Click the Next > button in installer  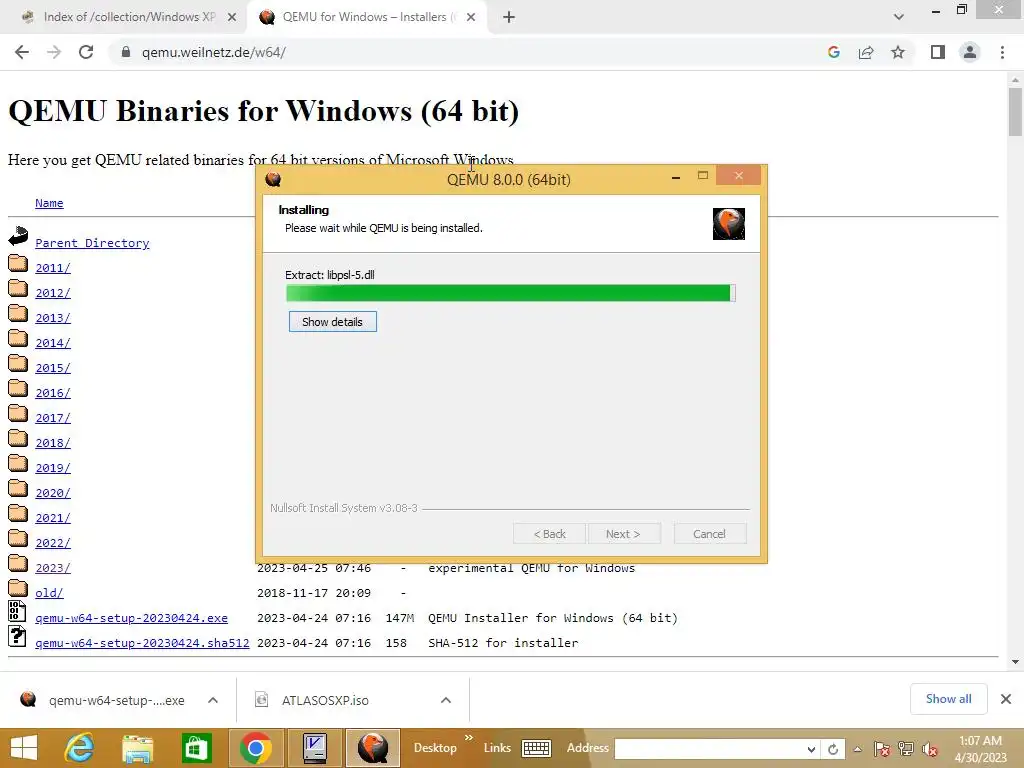[x=624, y=534]
